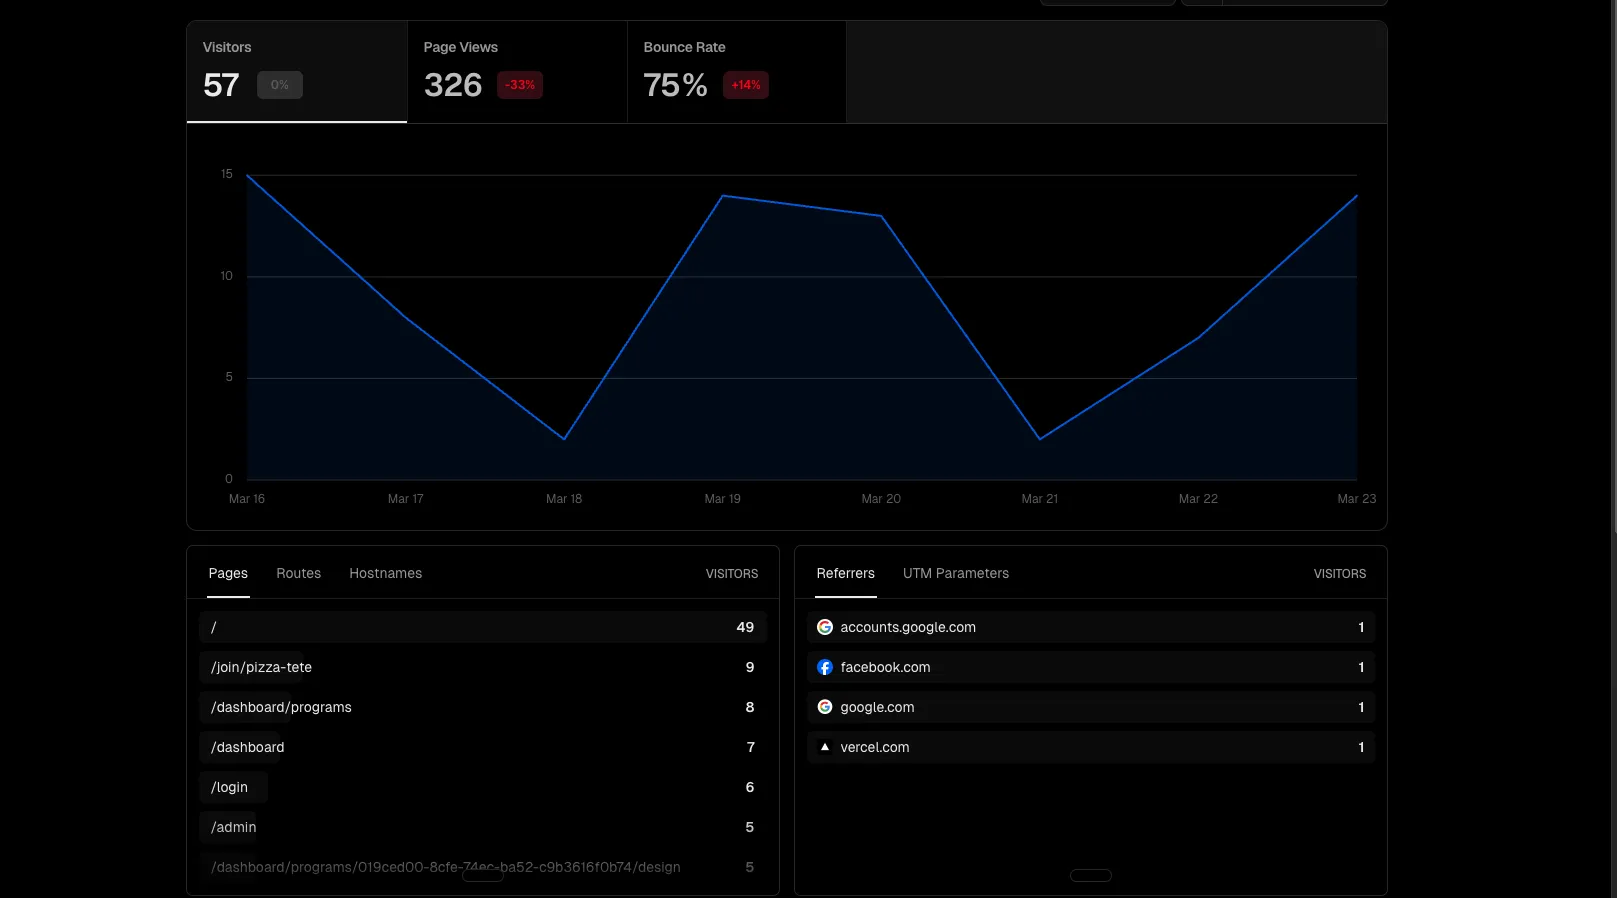Click the Mar 23 label on the chart axis

[1357, 499]
